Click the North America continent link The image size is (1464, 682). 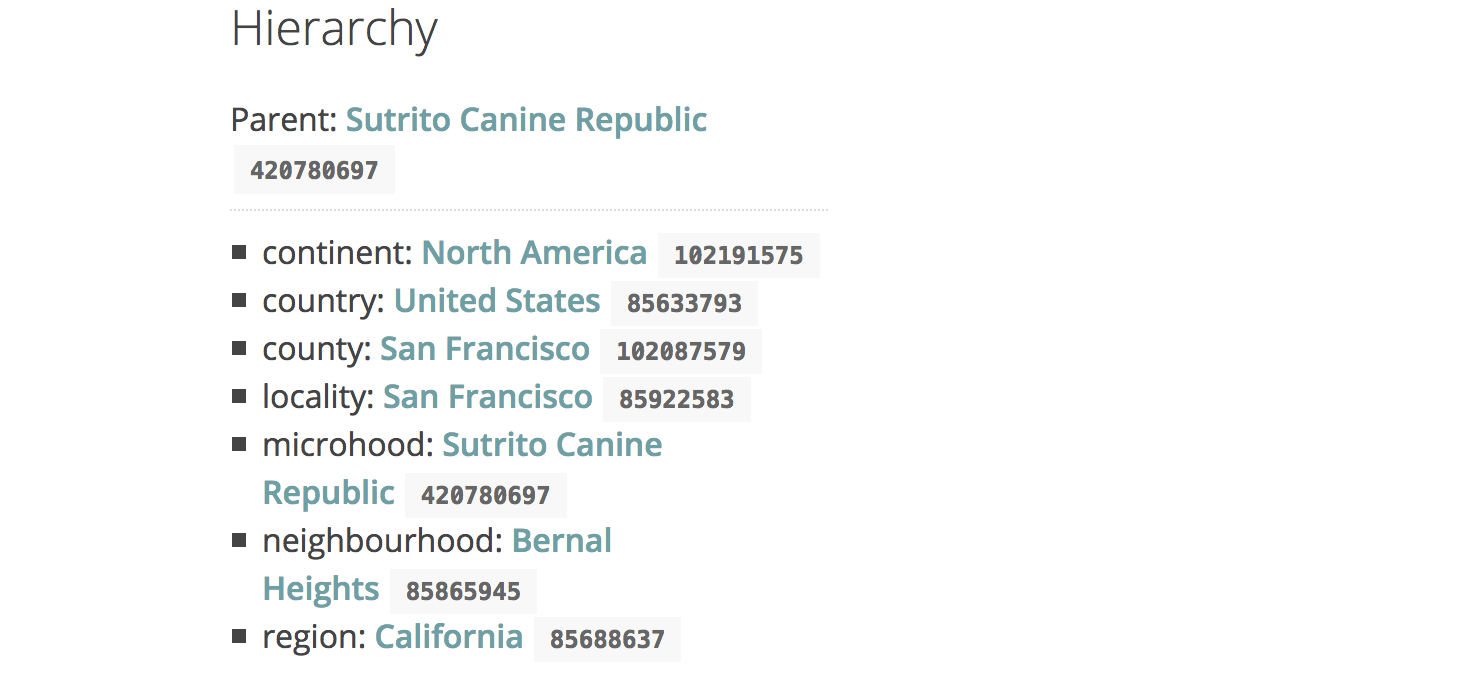tap(534, 253)
